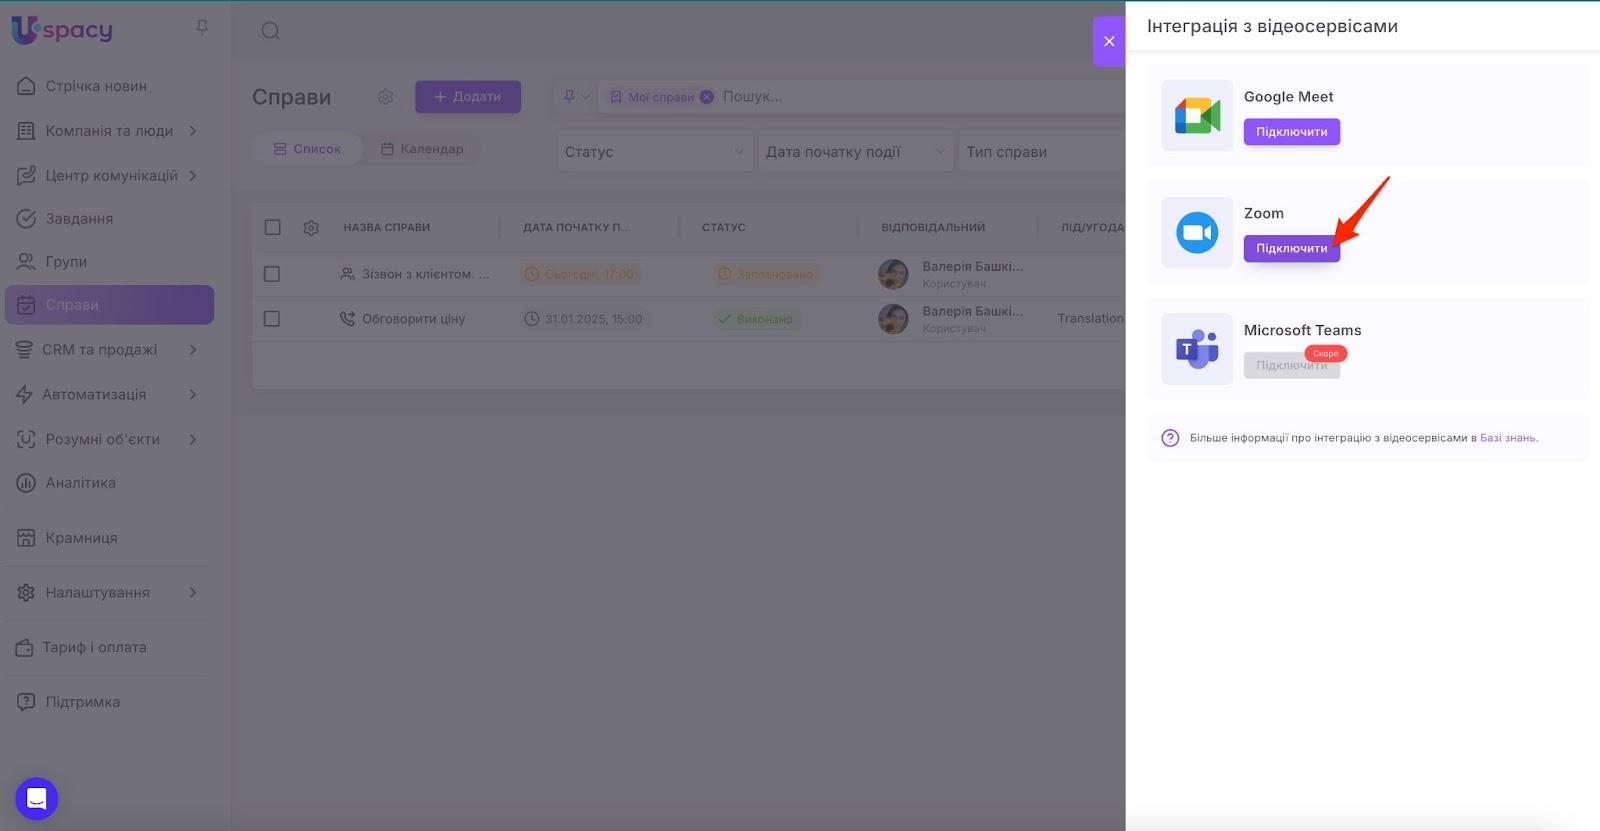Click the Google Meet logo
The width and height of the screenshot is (1600, 831).
click(1197, 116)
